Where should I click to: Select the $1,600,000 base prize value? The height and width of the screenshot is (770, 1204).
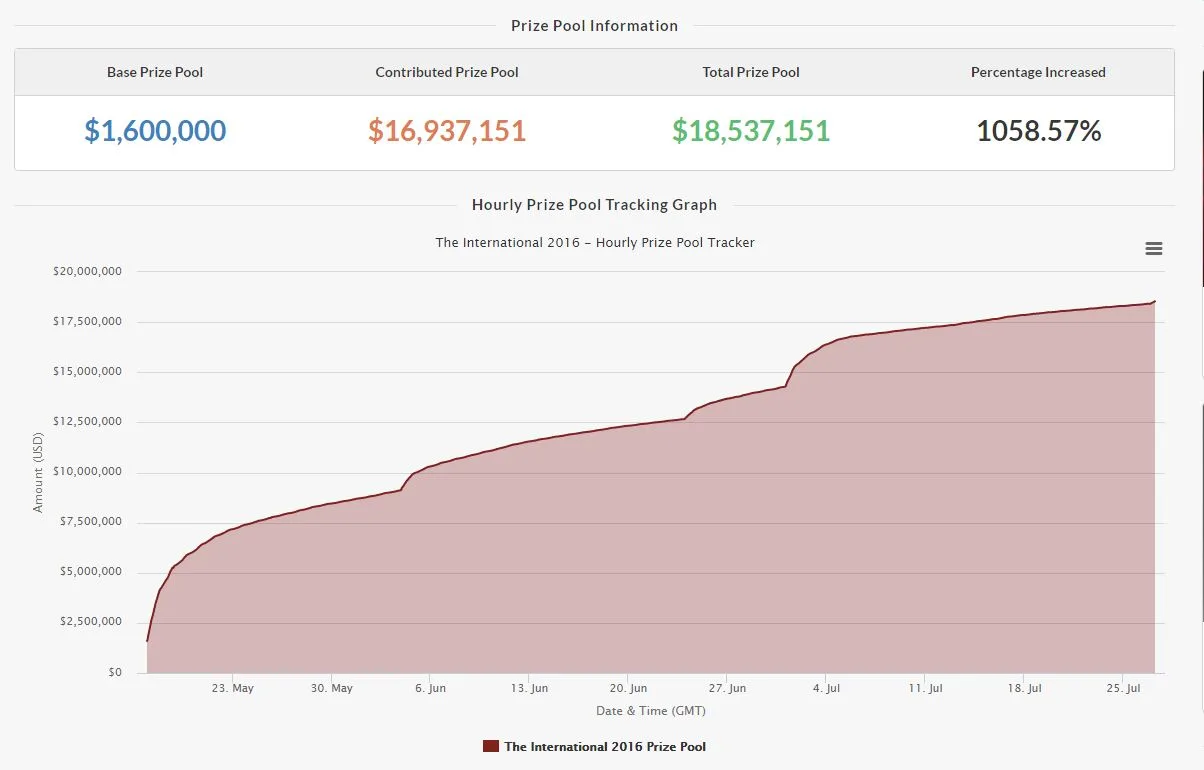point(155,131)
